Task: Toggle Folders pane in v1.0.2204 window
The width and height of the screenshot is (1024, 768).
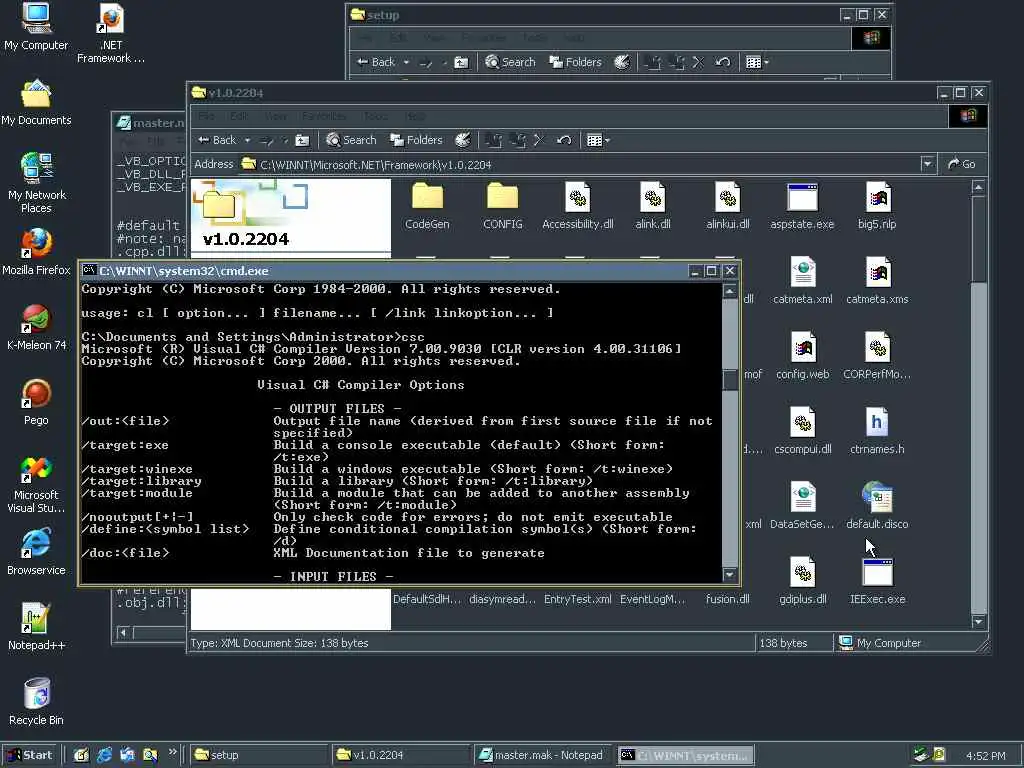Action: [416, 140]
